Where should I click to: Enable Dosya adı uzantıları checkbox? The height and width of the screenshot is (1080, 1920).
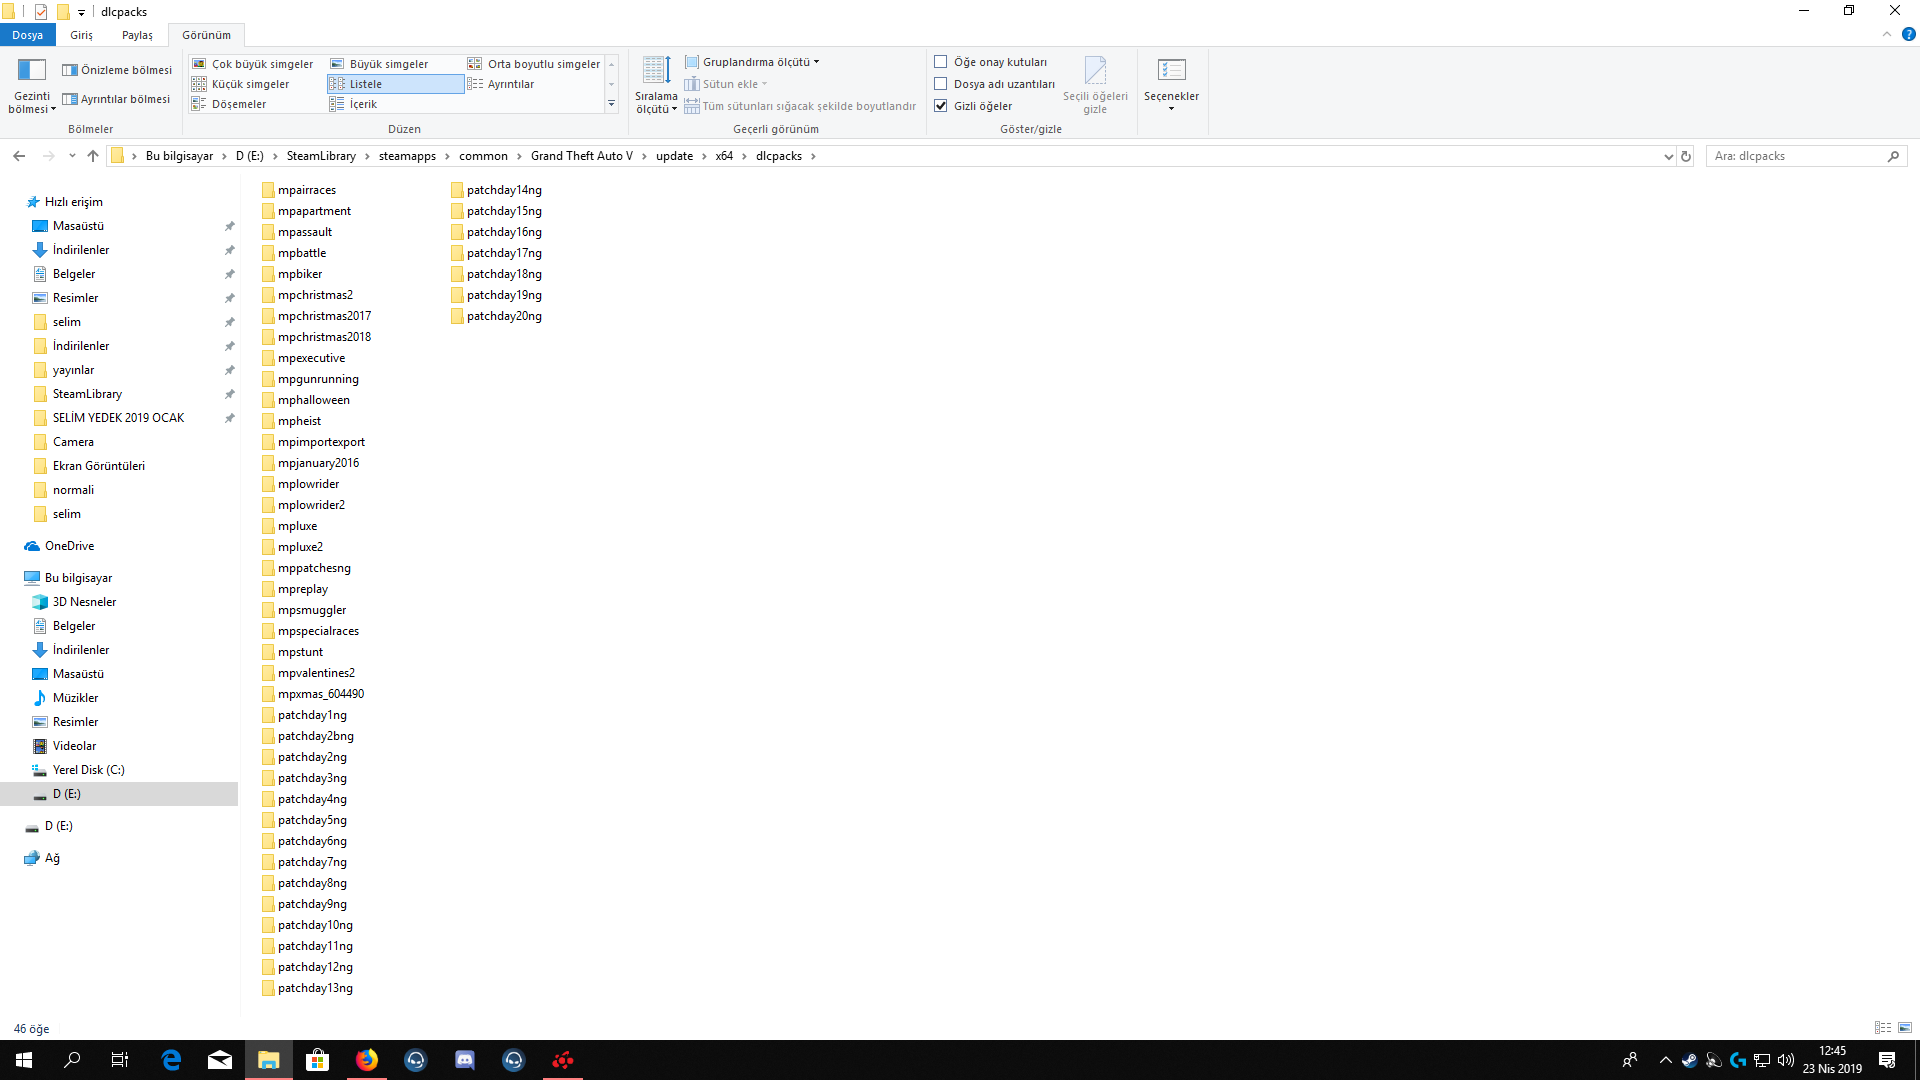(941, 84)
